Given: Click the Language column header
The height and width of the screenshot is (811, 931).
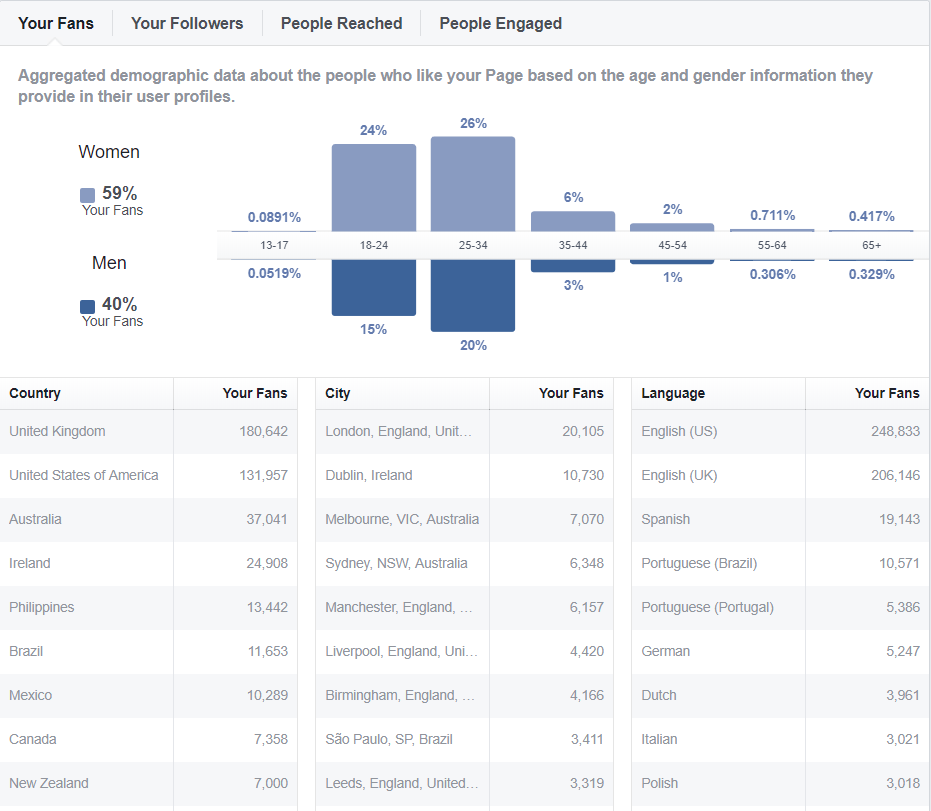Looking at the screenshot, I should coord(673,393).
